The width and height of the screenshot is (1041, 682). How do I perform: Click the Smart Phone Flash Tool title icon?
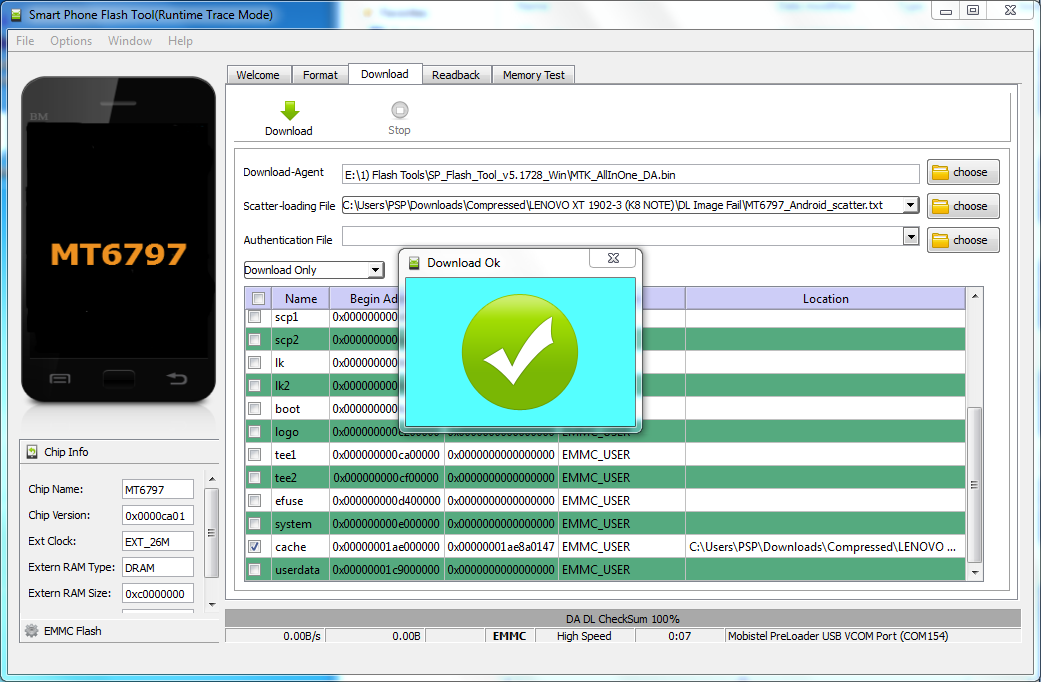tap(16, 15)
